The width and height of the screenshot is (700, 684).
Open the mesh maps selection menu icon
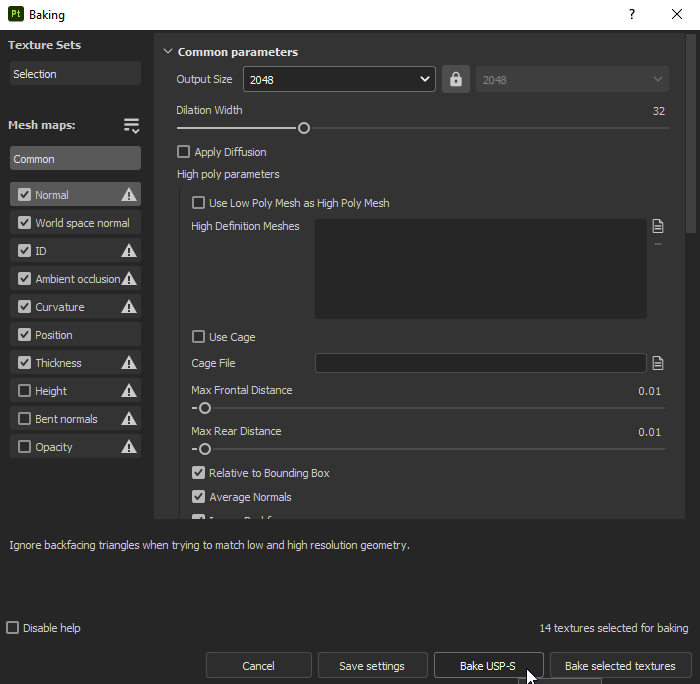point(132,125)
